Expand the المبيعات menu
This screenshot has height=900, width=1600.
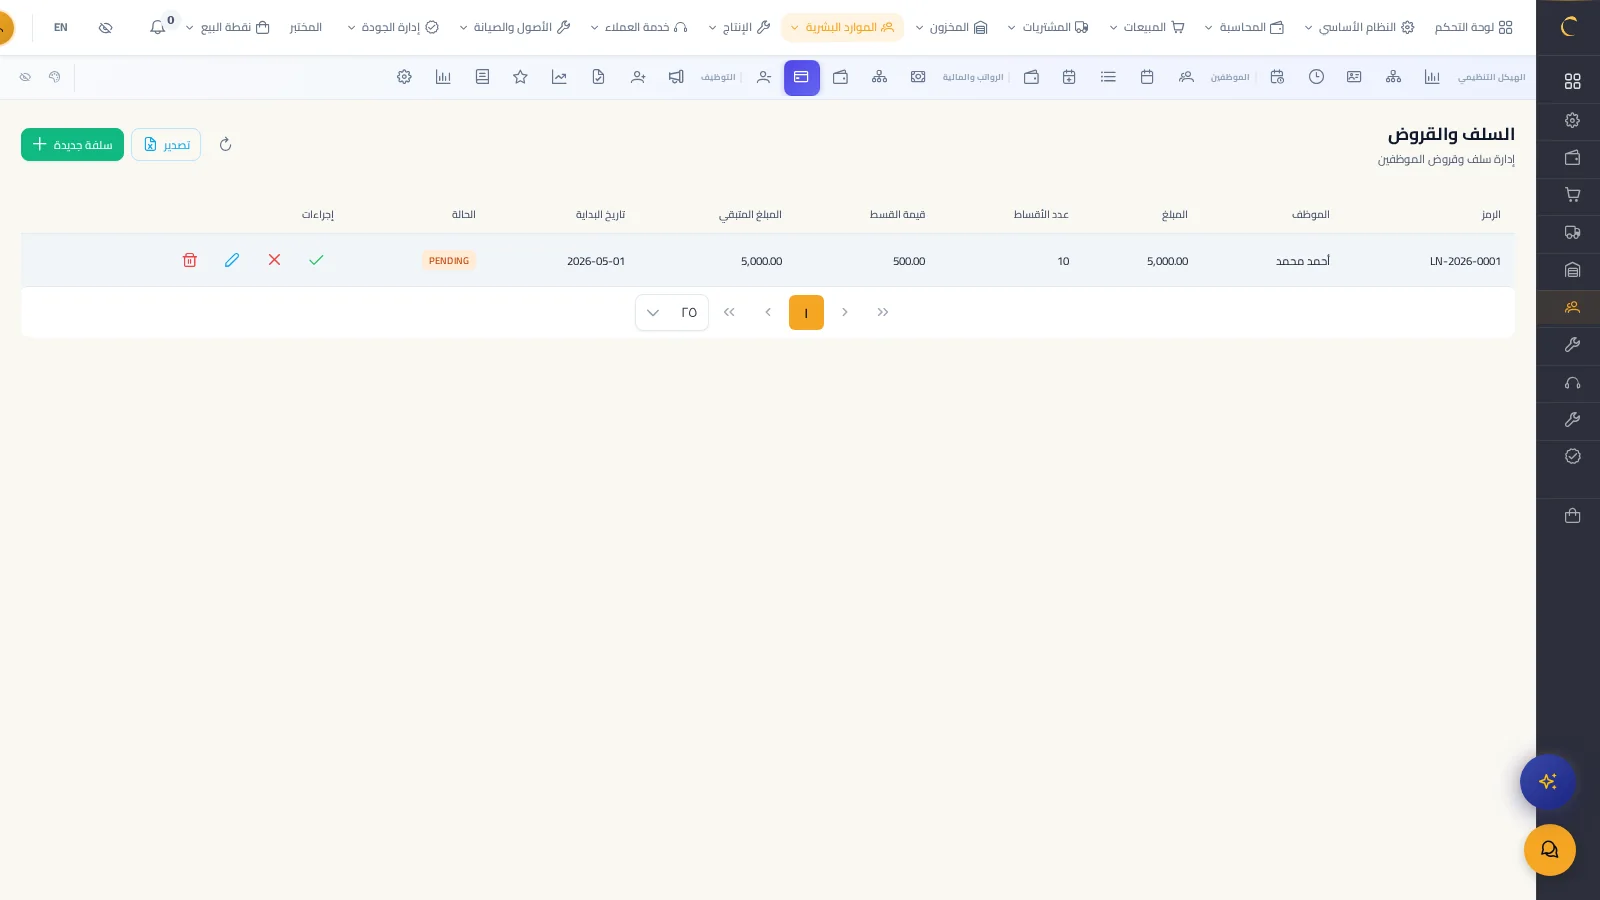pos(1147,27)
